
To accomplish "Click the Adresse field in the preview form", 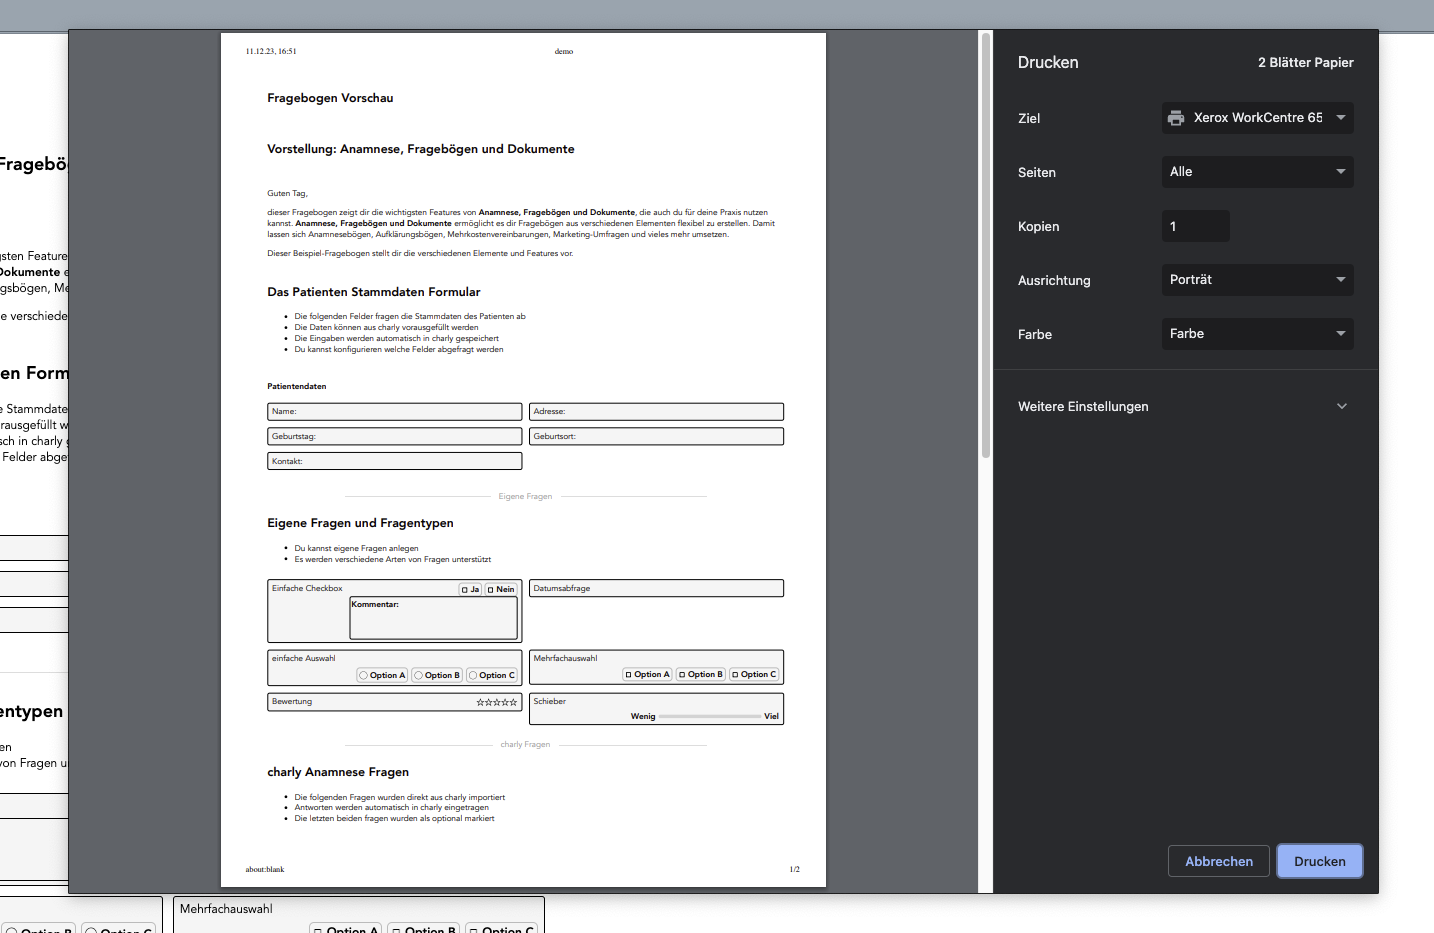I will click(656, 412).
